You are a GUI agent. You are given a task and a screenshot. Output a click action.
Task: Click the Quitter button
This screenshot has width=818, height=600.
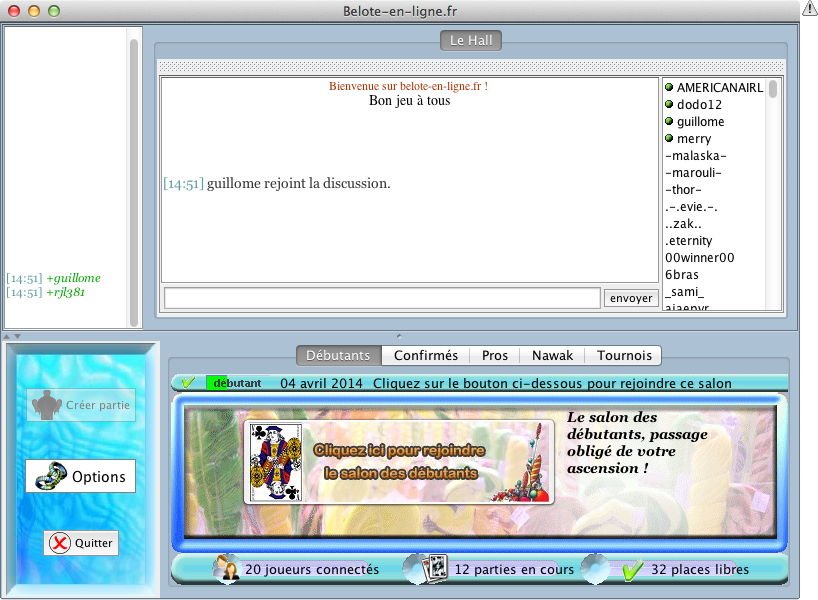pos(81,543)
